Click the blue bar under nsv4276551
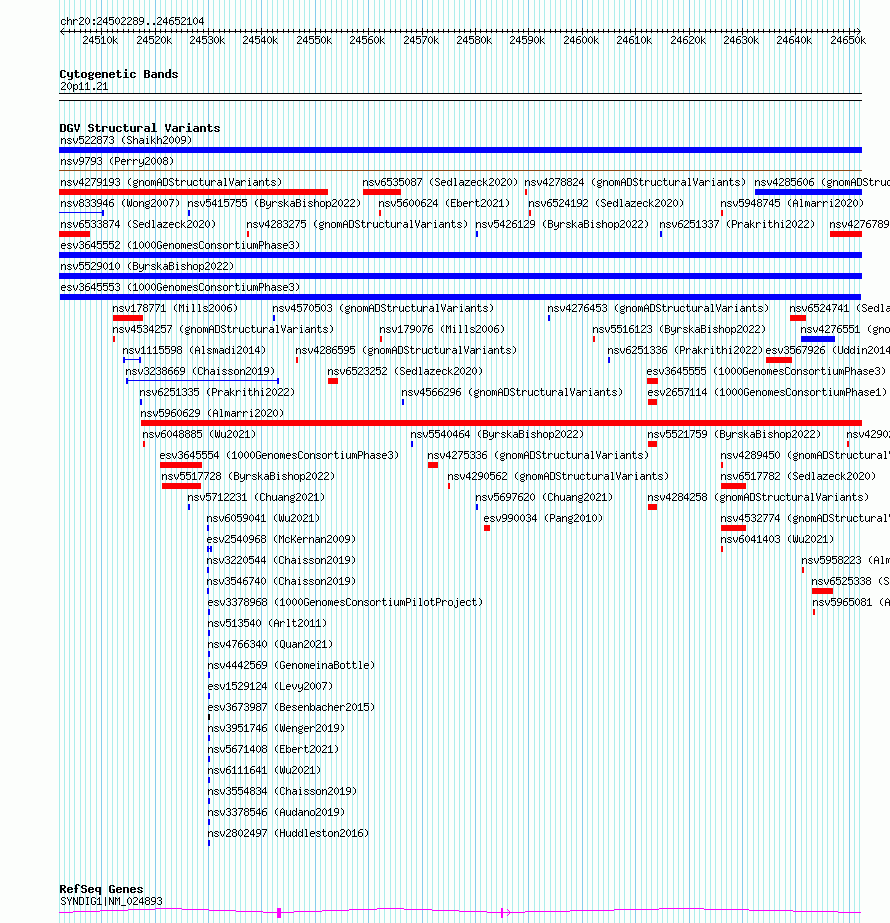Viewport: 890px width, 923px height. [x=818, y=339]
